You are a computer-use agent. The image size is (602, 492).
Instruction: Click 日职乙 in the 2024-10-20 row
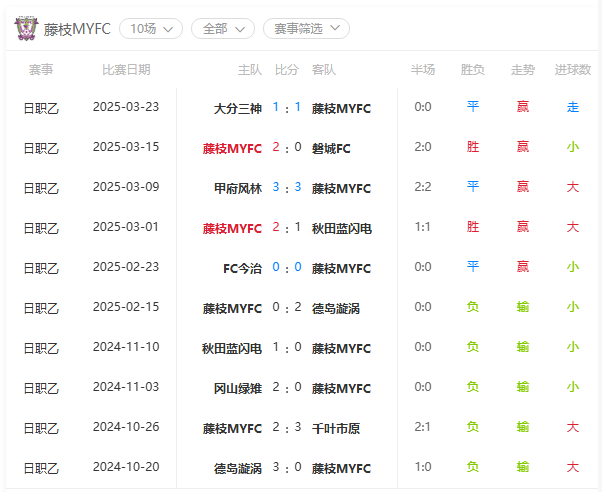point(41,468)
